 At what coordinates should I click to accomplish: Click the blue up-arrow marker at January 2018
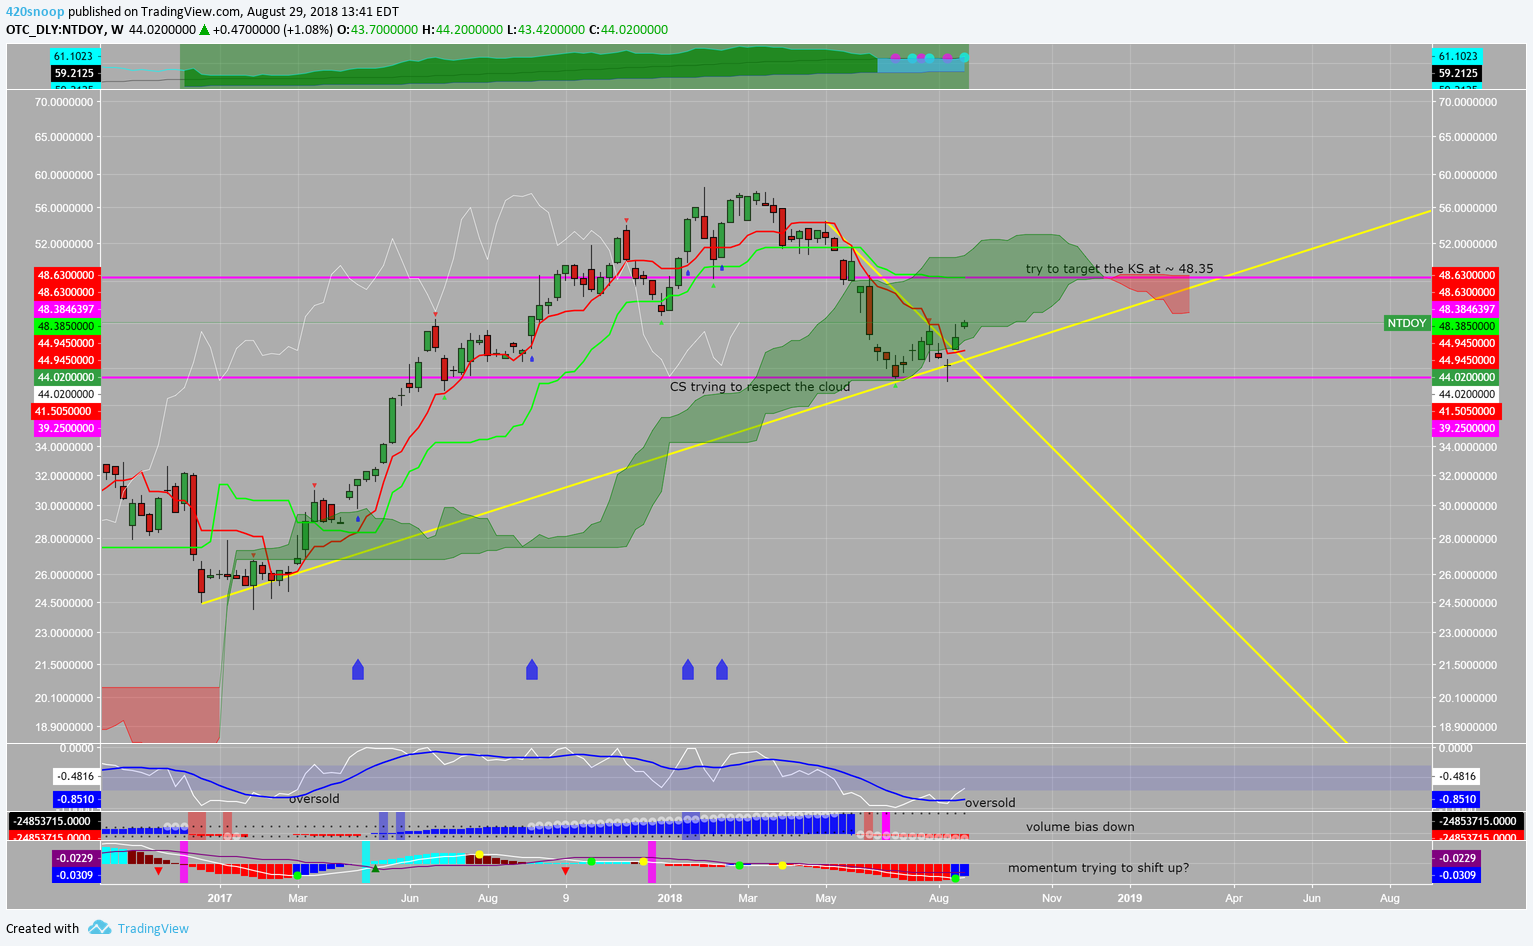tap(688, 670)
